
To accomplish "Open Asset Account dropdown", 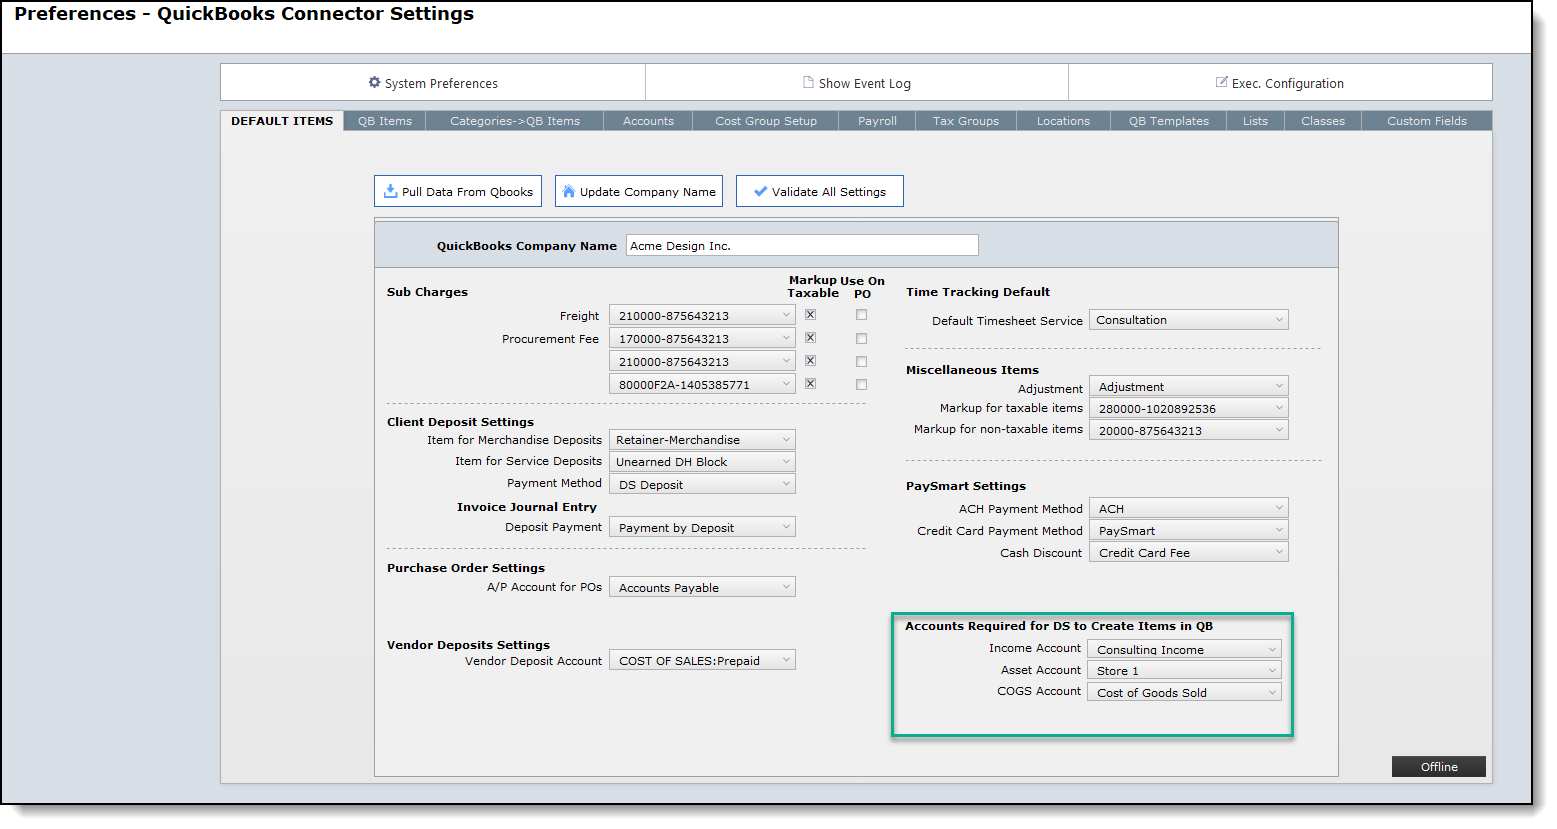I will tap(1184, 670).
